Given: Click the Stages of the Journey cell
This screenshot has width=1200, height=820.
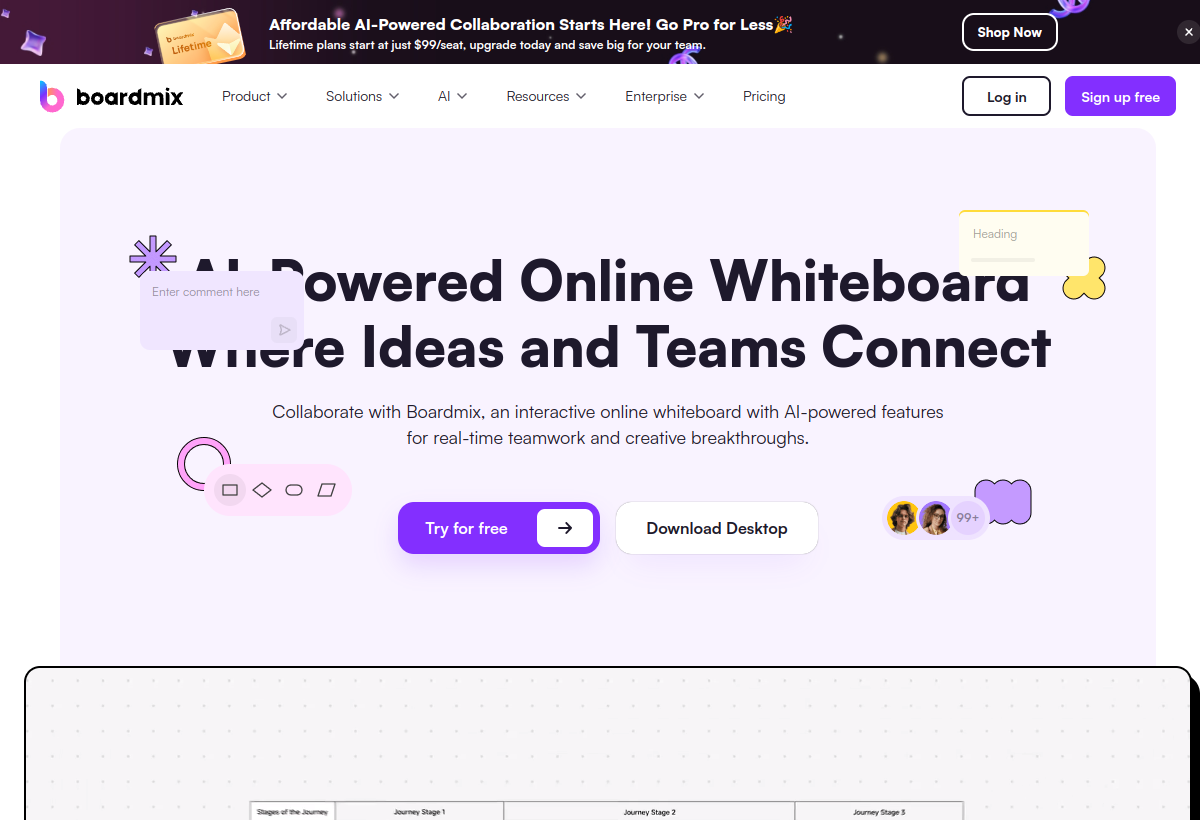Looking at the screenshot, I should [292, 811].
